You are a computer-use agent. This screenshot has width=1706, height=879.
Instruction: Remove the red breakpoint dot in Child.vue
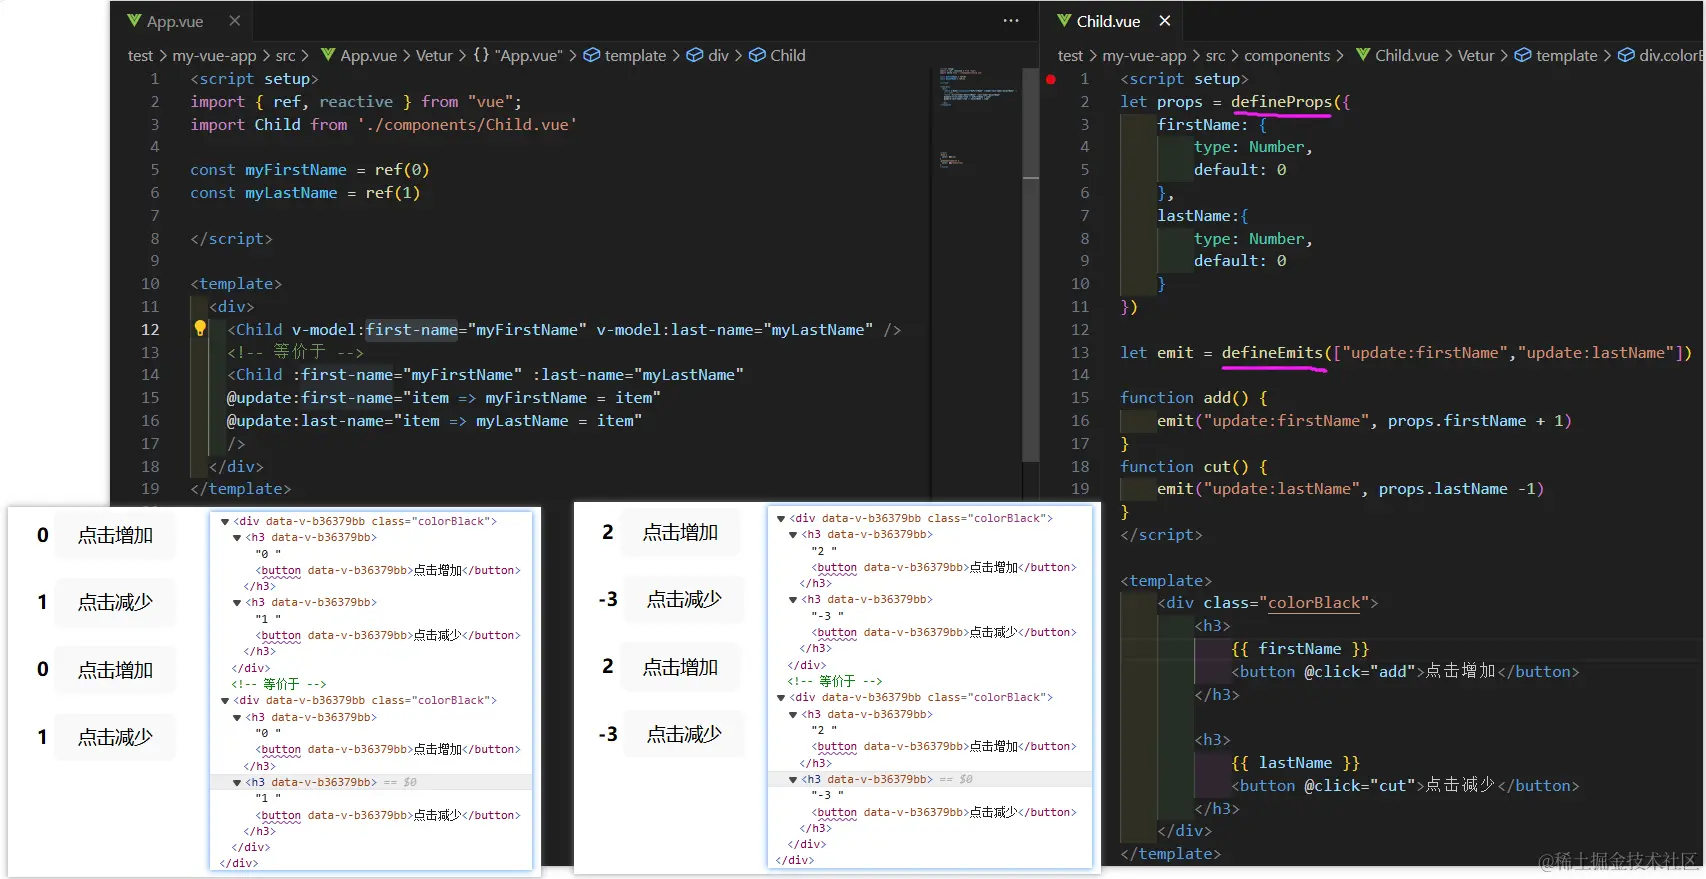(x=1051, y=79)
